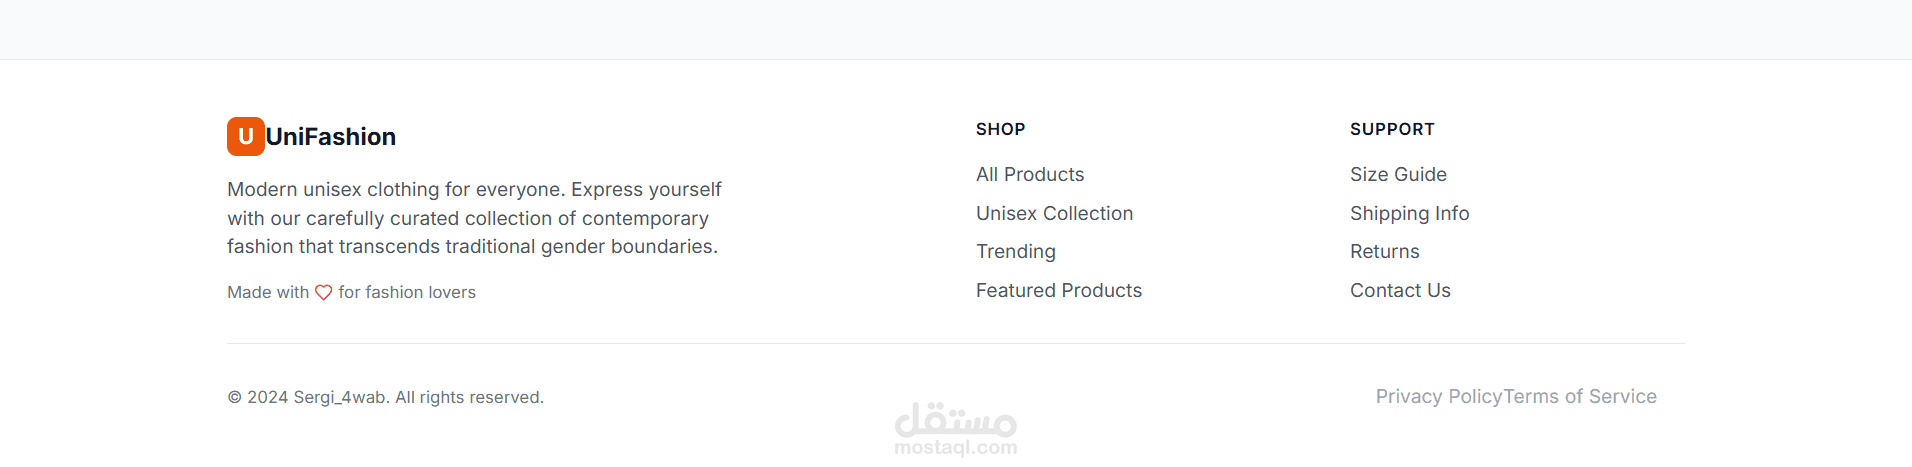Click the 'Modern unisex clothing' description paragraph
This screenshot has width=1912, height=467.
tap(474, 218)
